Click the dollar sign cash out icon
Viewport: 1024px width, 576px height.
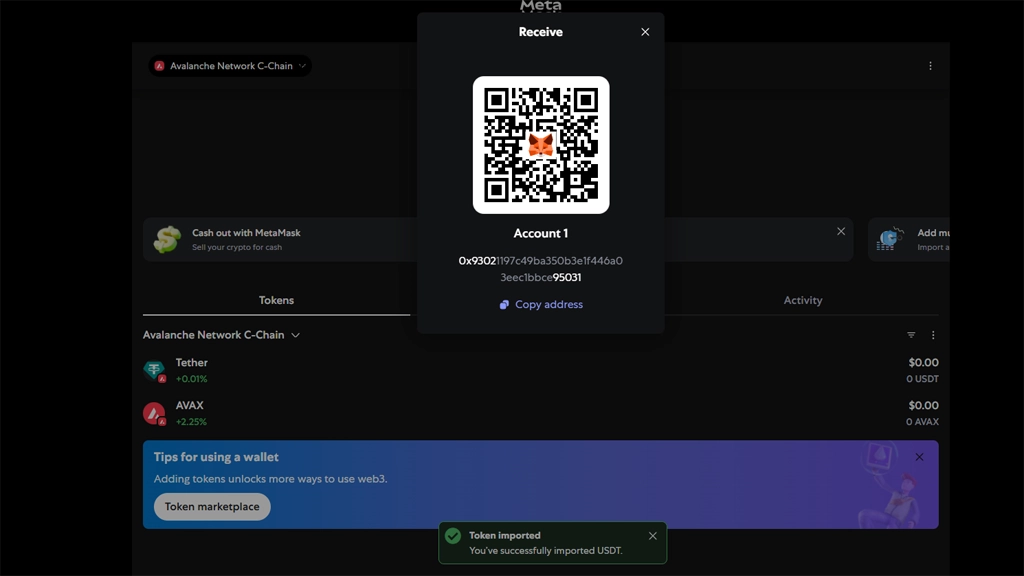[167, 240]
